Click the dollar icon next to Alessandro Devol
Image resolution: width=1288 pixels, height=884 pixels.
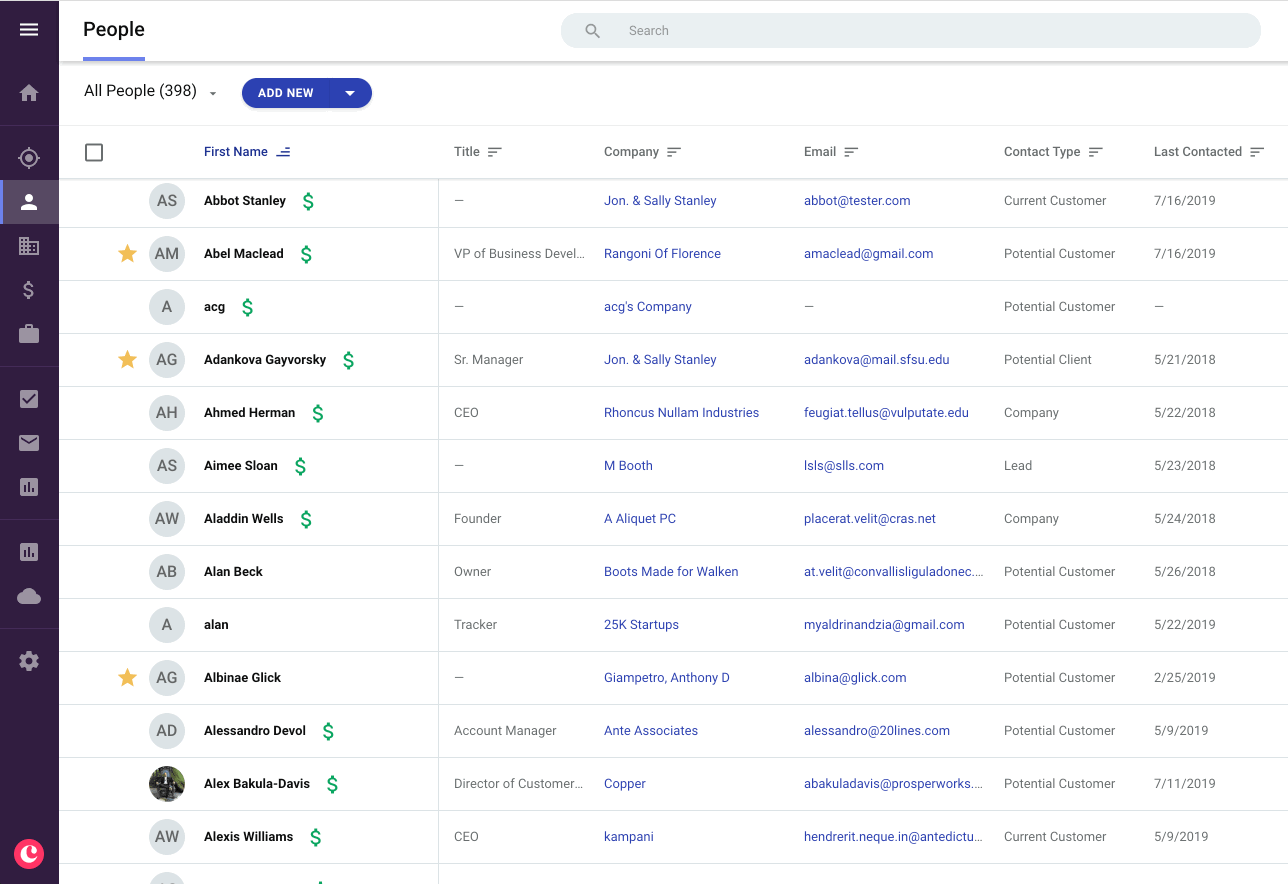coord(328,731)
